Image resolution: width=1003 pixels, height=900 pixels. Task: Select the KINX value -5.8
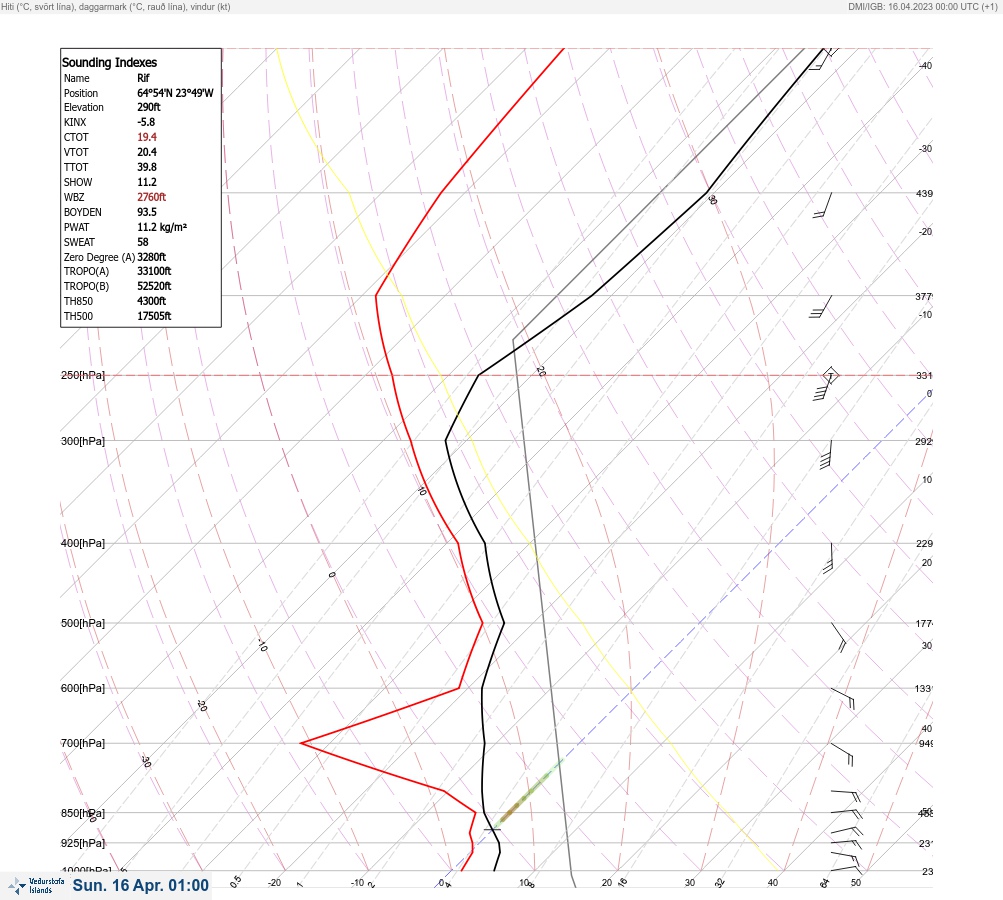[x=146, y=122]
